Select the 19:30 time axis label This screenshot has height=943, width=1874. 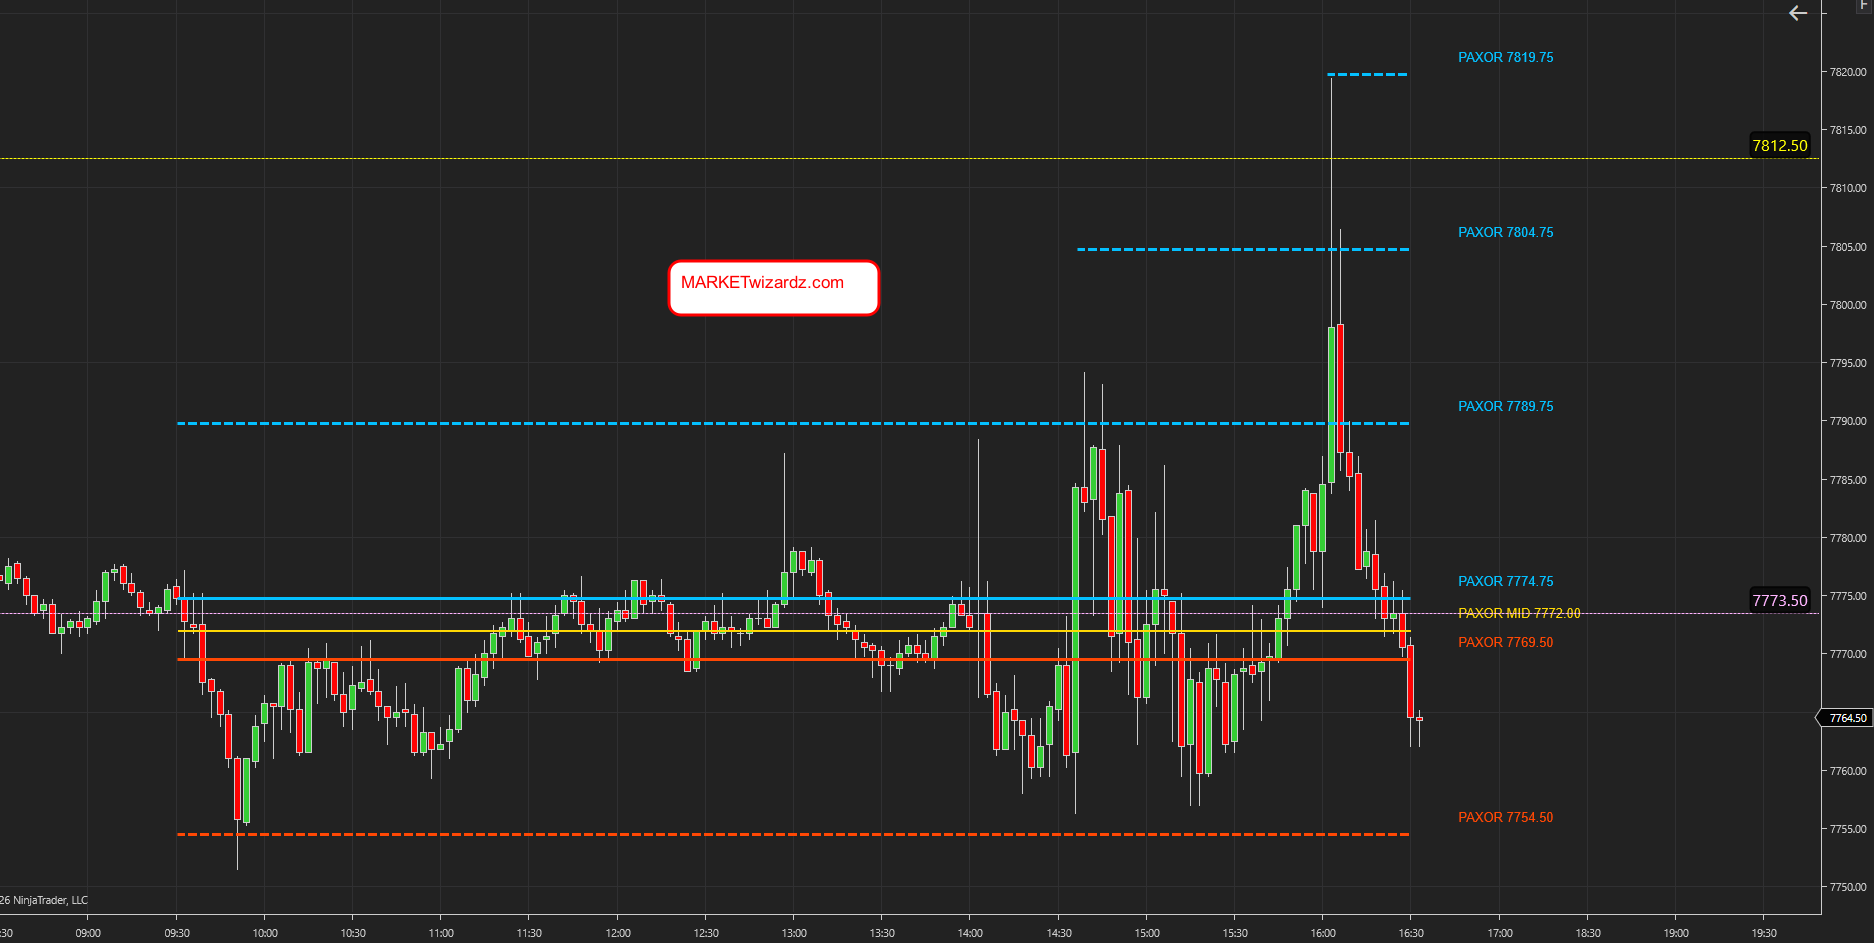(x=1764, y=933)
